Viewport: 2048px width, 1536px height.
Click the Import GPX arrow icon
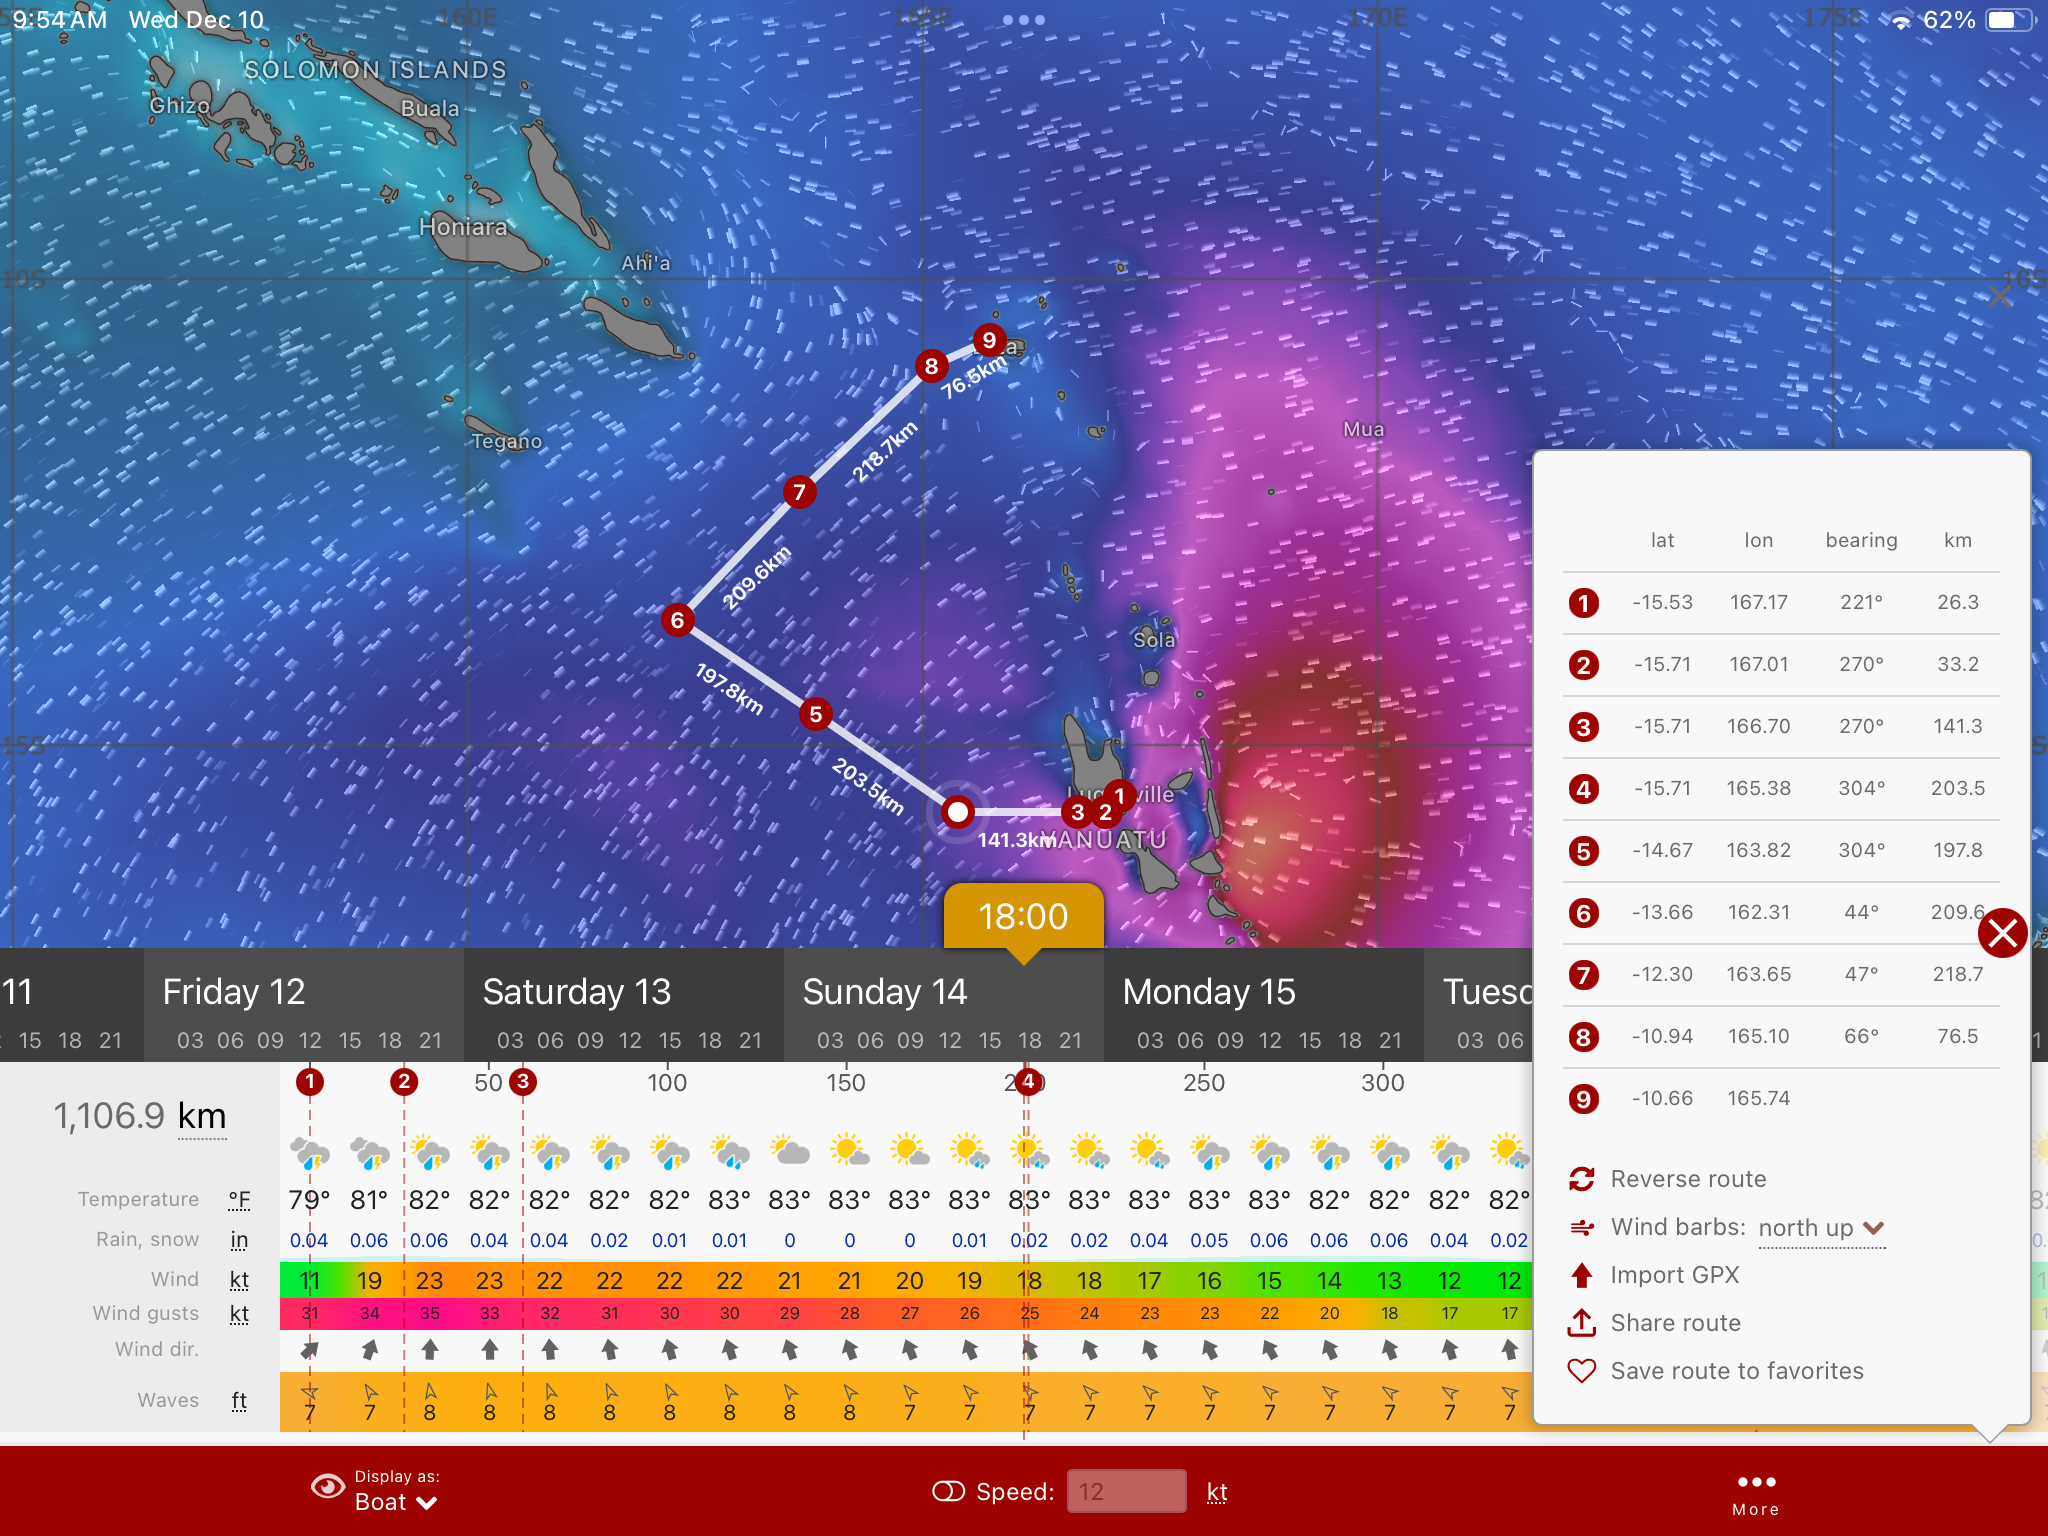(x=1582, y=1275)
